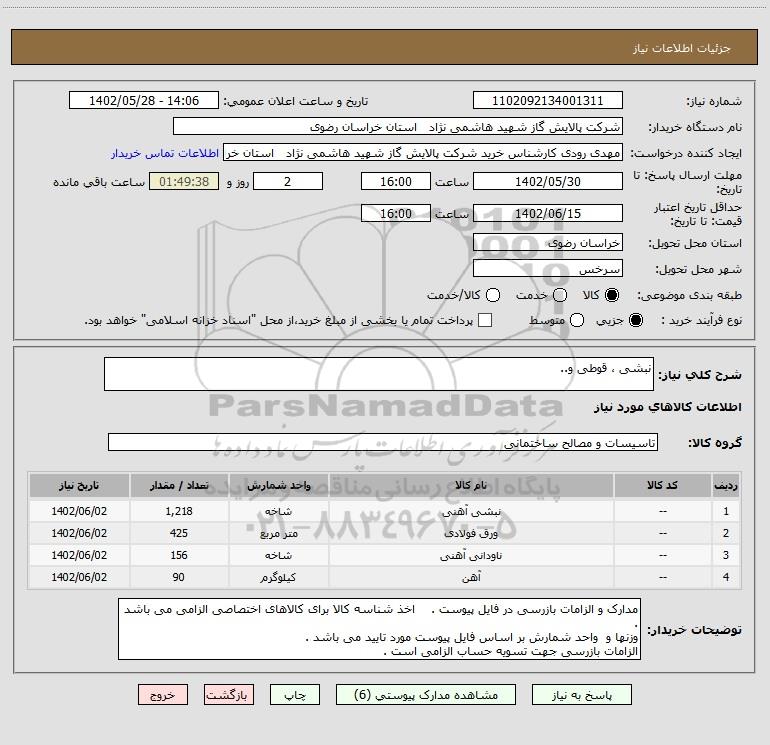The width and height of the screenshot is (770, 745).
Task: Click the جزئیات اطلاعات نیاز header title
Action: (682, 48)
